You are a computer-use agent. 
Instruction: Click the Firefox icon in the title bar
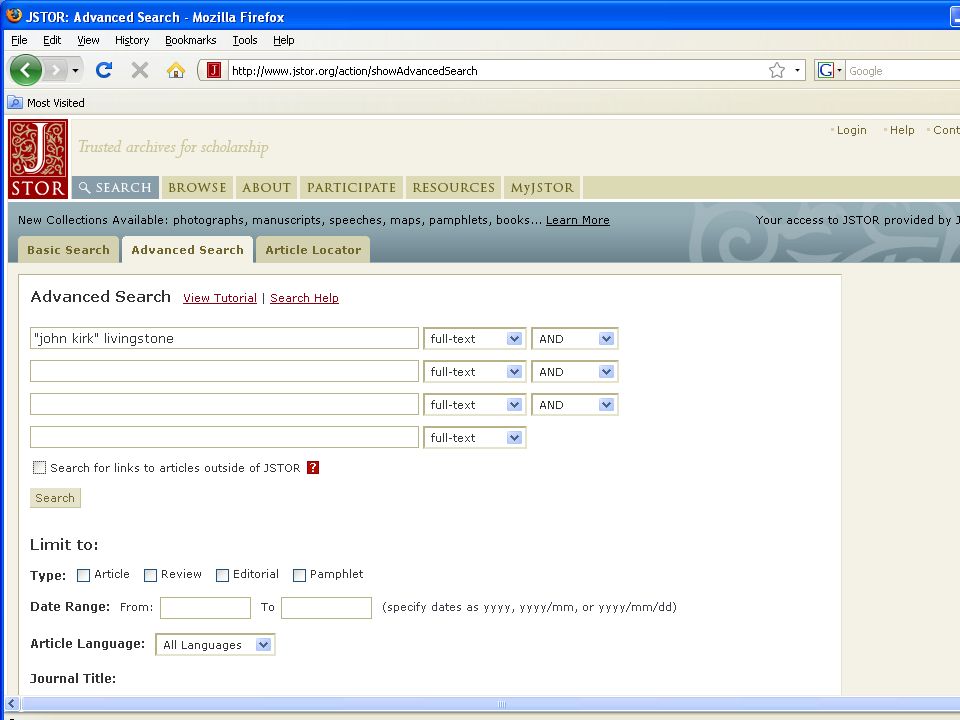click(x=14, y=16)
